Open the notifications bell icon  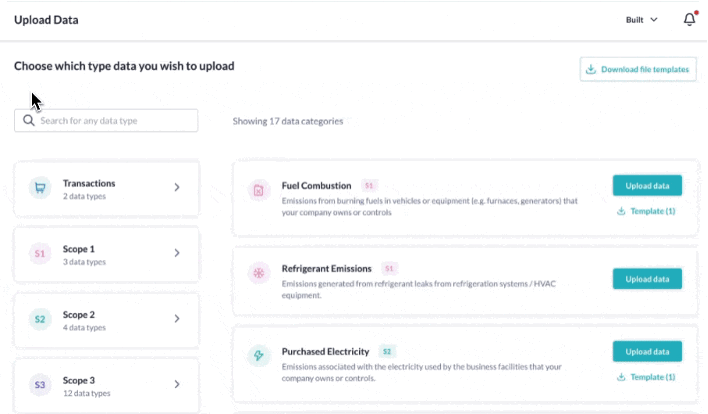[689, 19]
